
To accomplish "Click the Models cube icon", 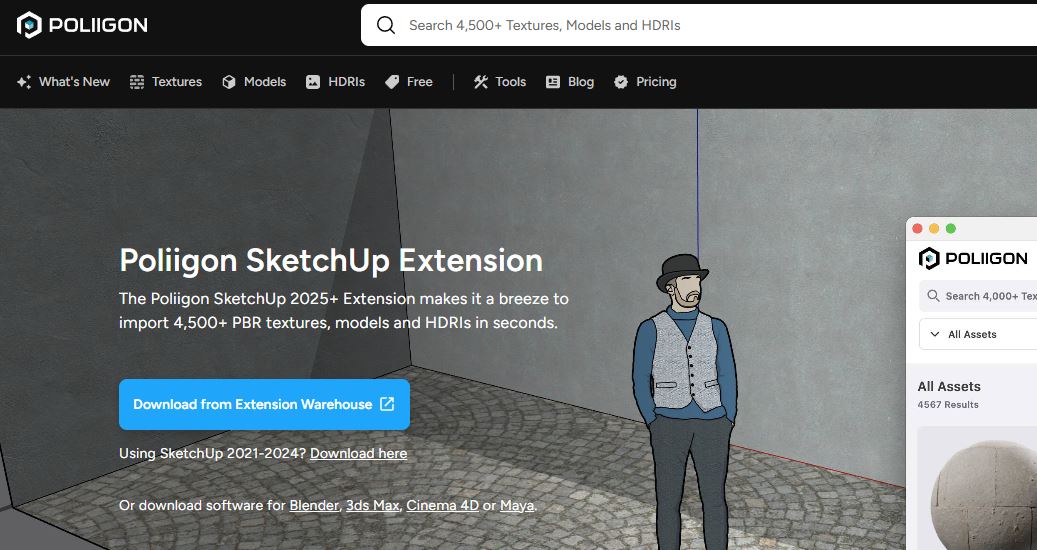I will [x=229, y=82].
